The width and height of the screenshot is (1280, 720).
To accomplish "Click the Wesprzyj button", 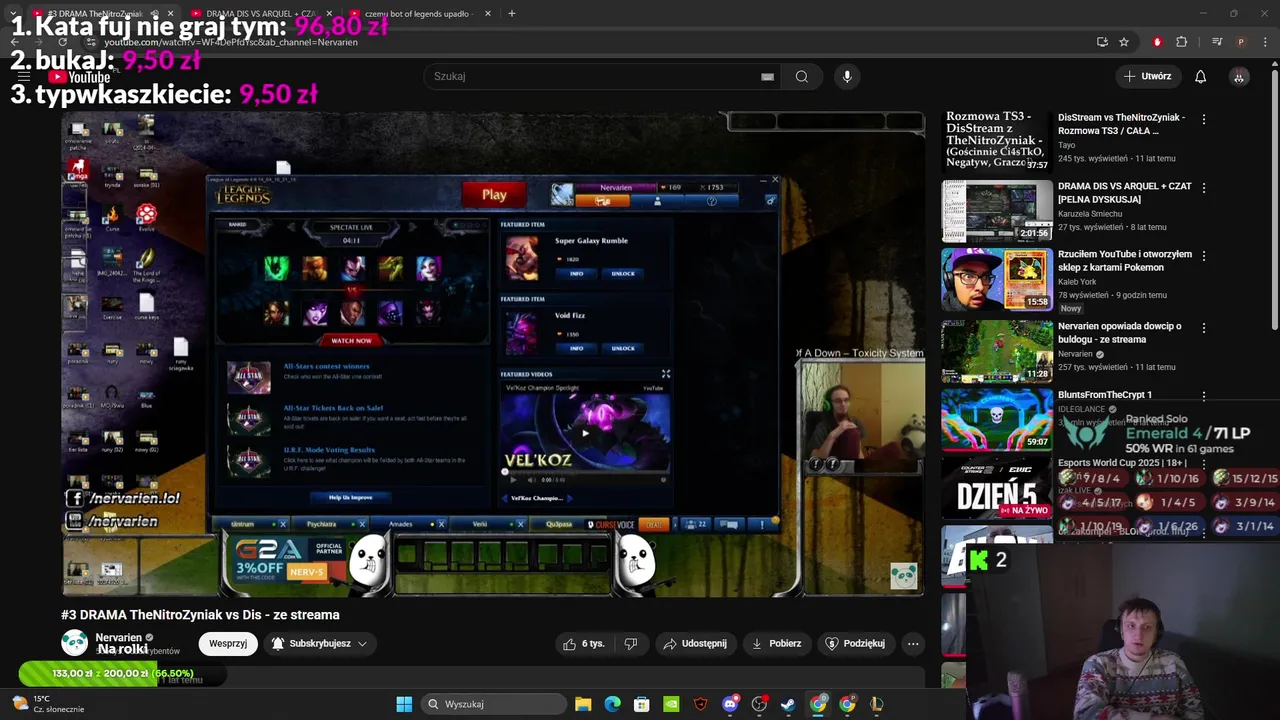I will (228, 643).
